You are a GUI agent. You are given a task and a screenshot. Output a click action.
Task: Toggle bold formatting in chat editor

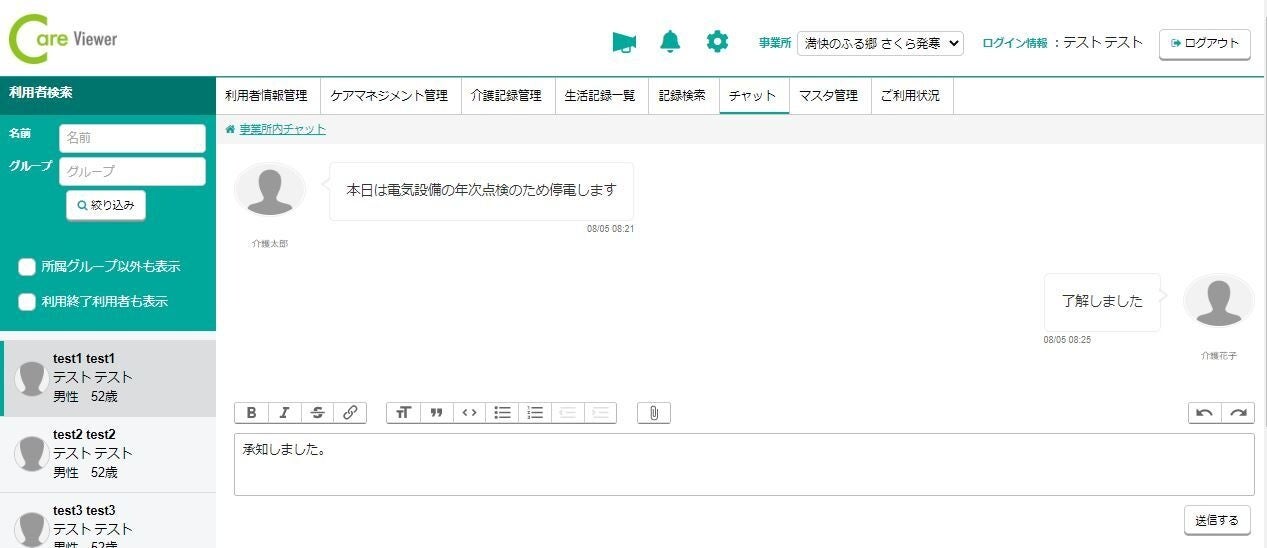click(x=251, y=413)
